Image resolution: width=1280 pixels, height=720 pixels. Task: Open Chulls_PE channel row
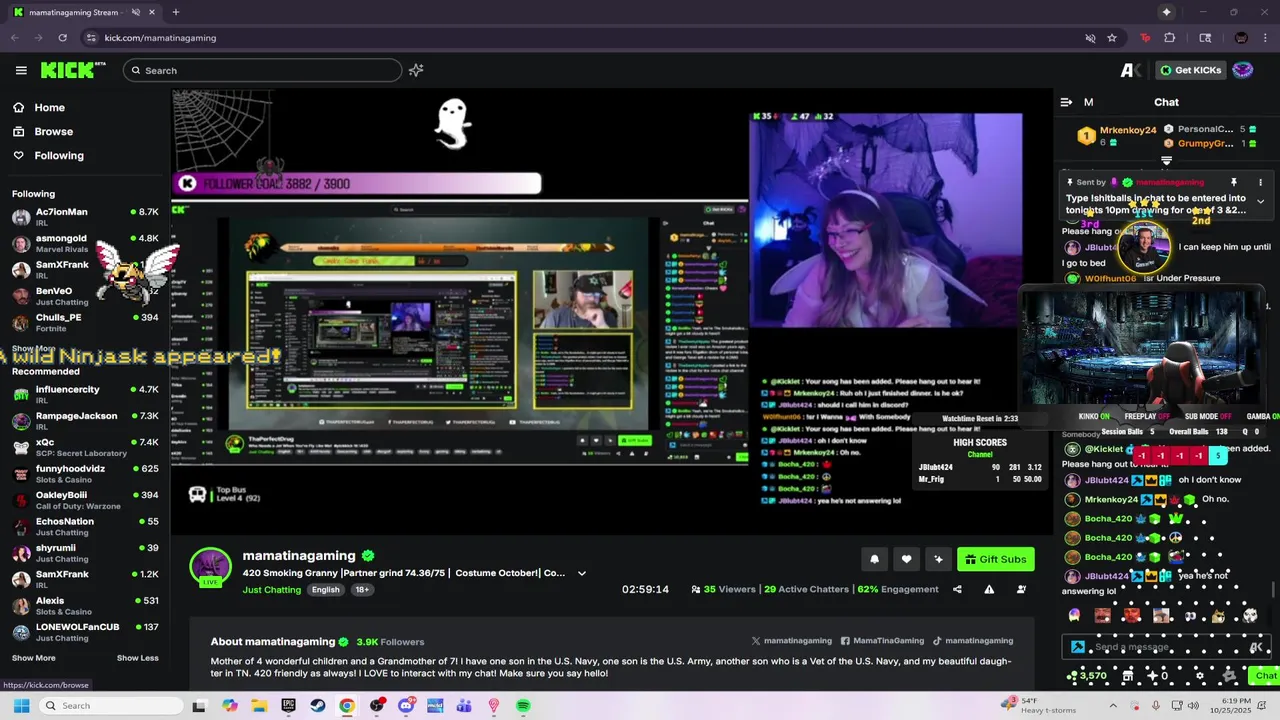point(85,323)
